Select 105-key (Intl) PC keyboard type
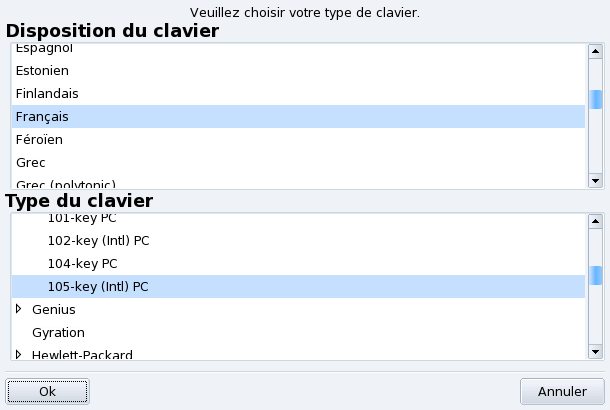 [98, 287]
